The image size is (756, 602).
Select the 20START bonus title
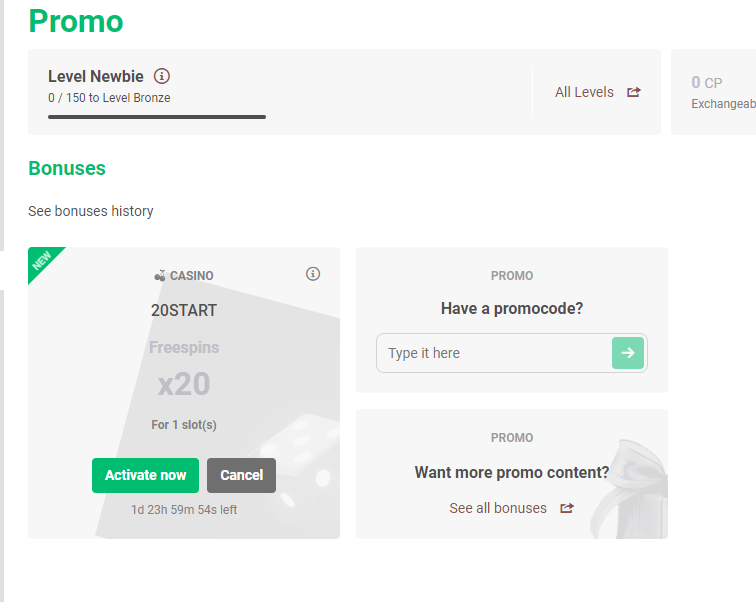pos(184,310)
